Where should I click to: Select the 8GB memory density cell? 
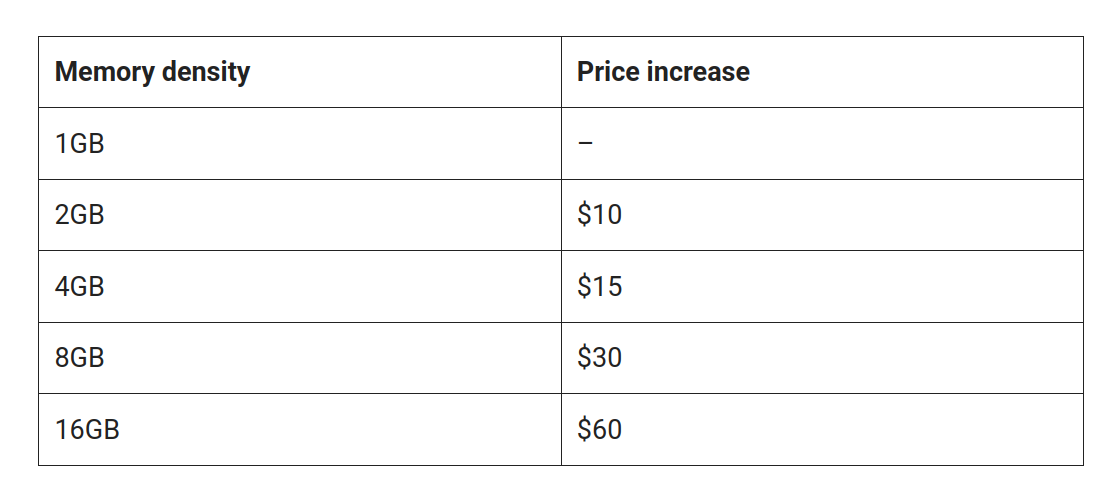click(x=80, y=358)
